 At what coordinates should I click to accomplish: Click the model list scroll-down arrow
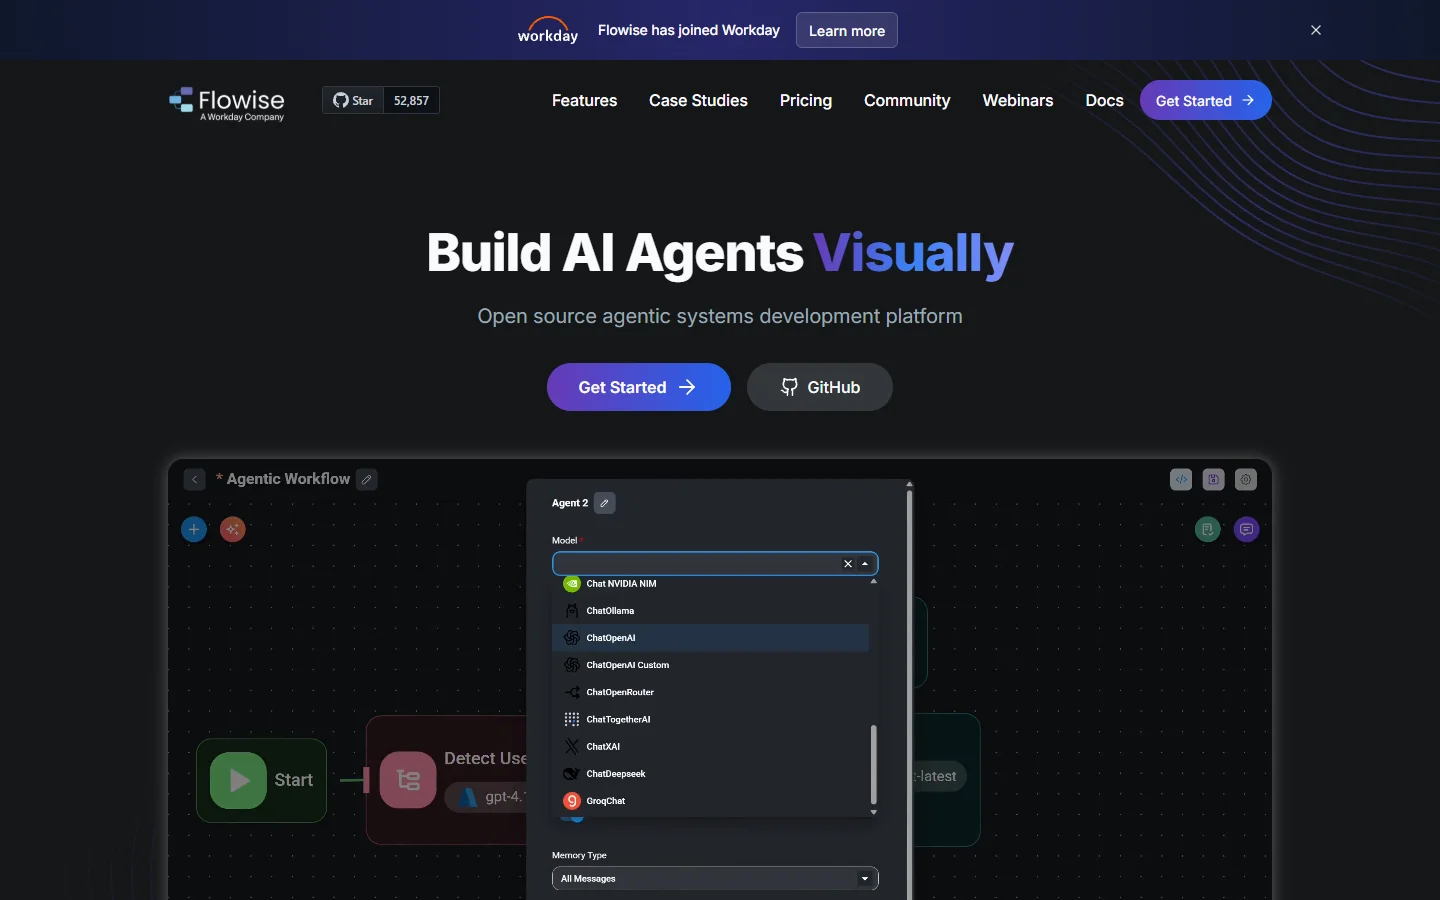[874, 812]
